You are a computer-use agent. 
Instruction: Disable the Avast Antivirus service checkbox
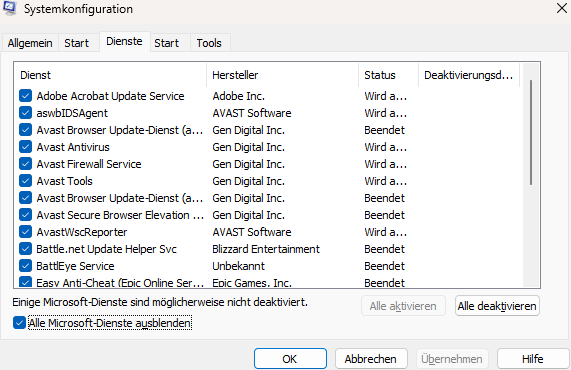(25, 147)
